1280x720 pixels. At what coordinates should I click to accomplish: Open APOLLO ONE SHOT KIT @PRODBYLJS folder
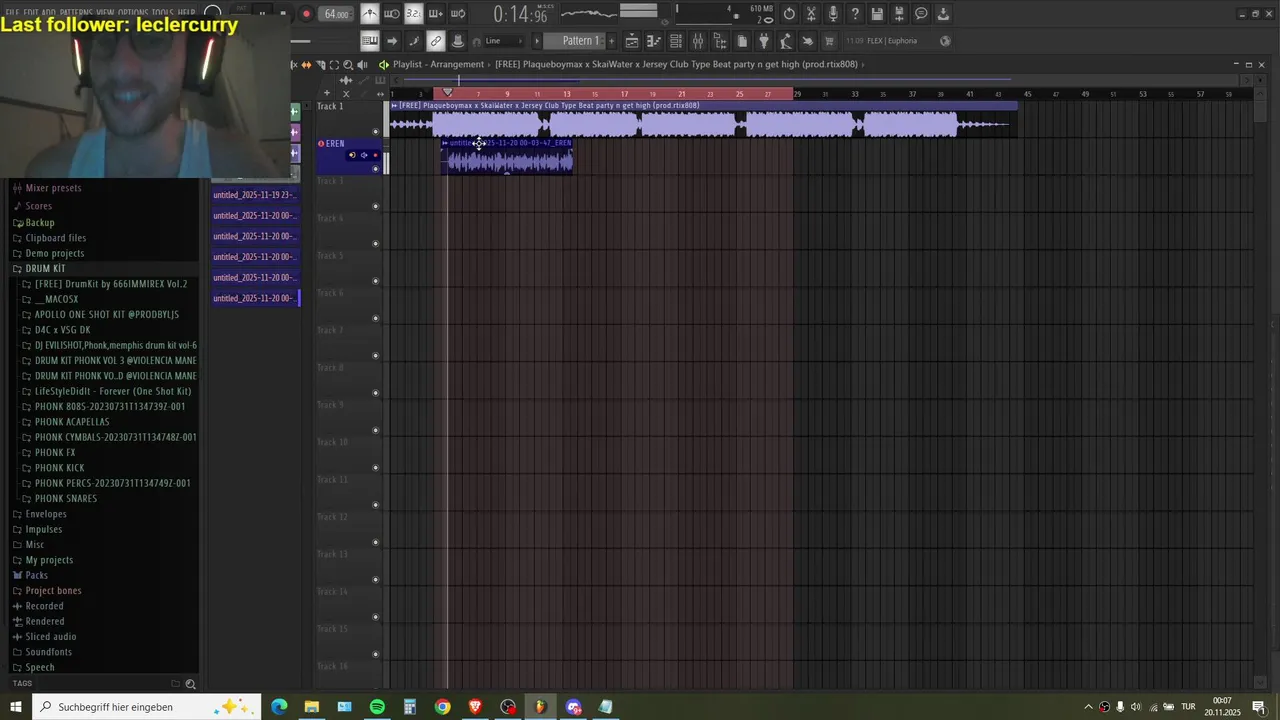click(x=106, y=315)
